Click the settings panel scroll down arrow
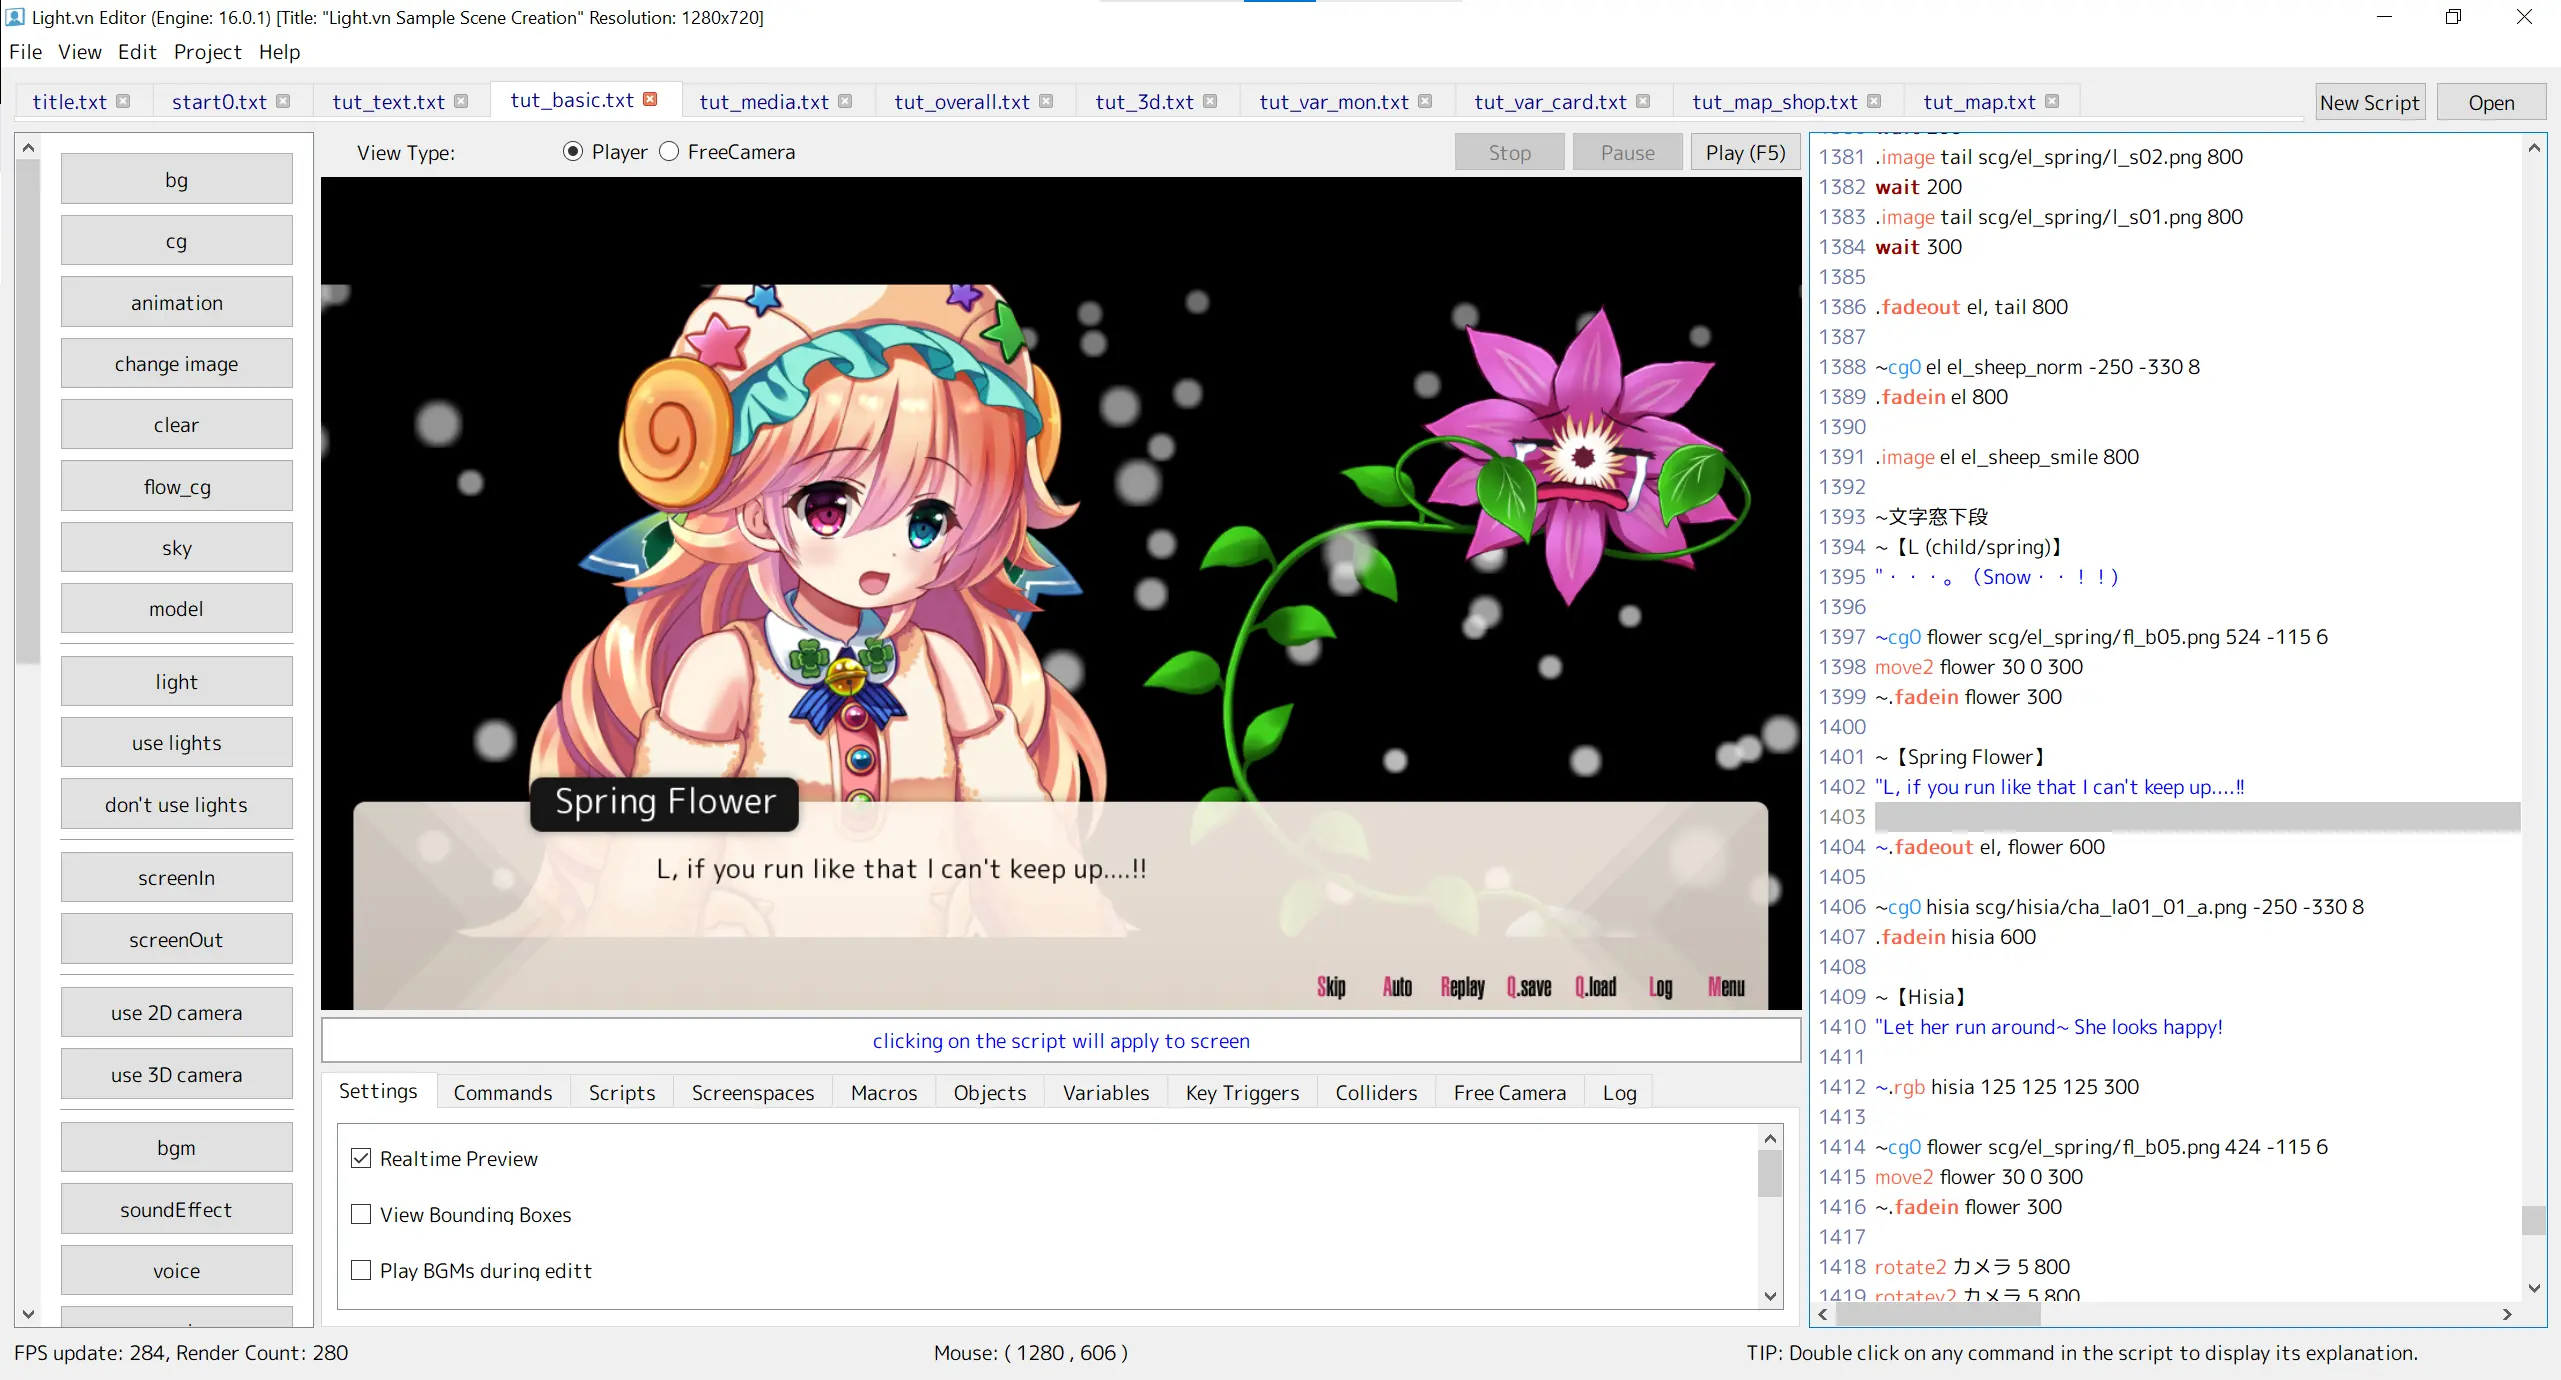2561x1380 pixels. pos(1770,1296)
